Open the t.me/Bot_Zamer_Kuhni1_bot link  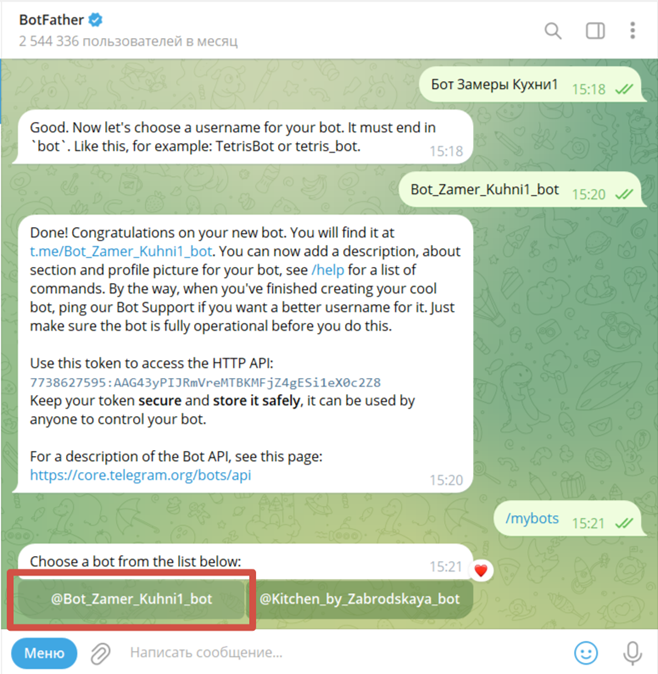click(x=121, y=251)
